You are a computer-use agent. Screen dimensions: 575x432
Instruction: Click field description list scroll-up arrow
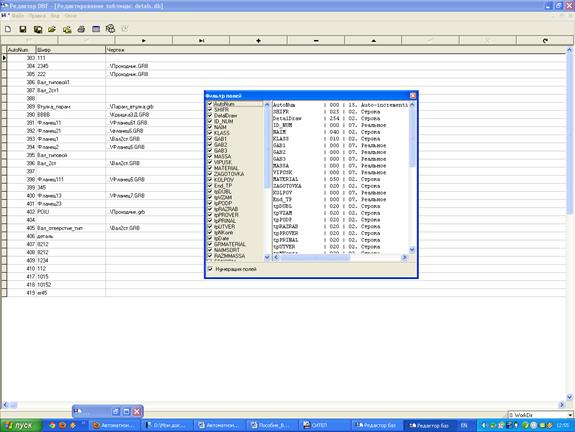(412, 105)
